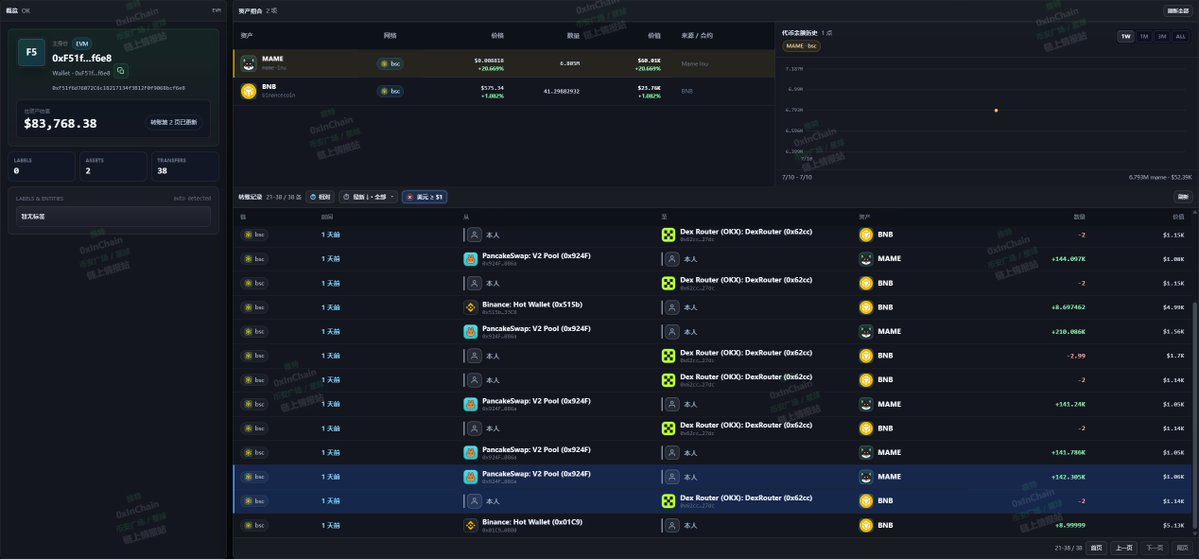This screenshot has width=1199, height=559.
Task: Toggle the MAME · bsc chart series chip
Action: pos(801,46)
